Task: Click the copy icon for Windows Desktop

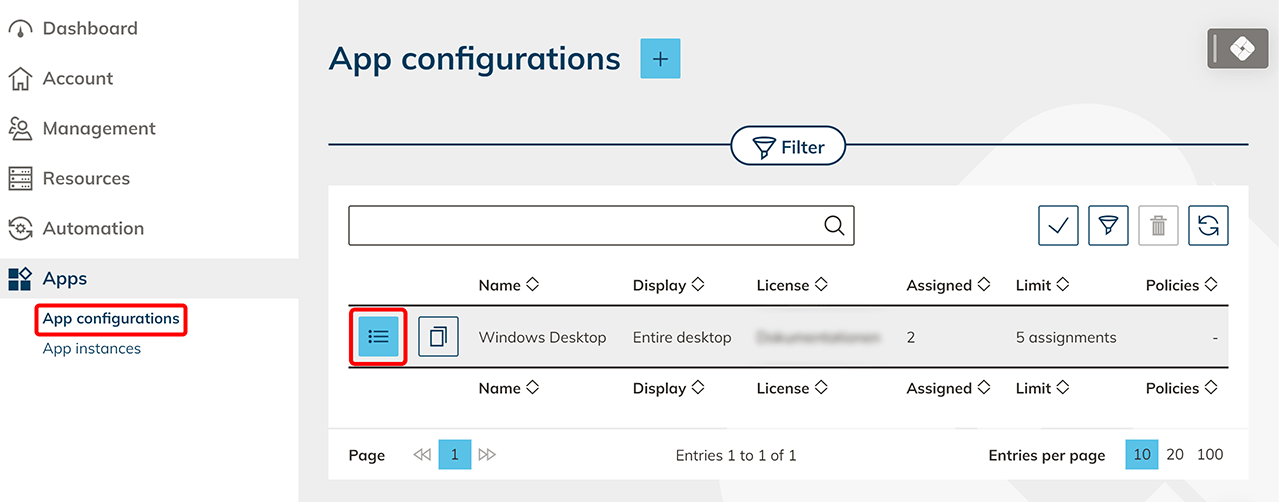Action: 438,337
